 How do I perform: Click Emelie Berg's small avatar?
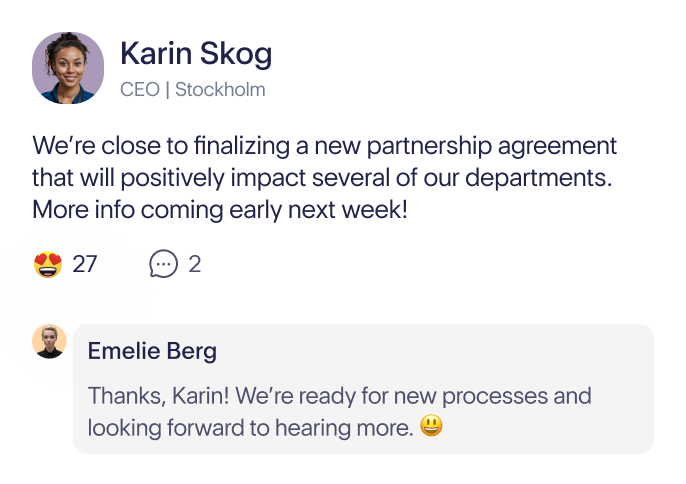tap(49, 341)
